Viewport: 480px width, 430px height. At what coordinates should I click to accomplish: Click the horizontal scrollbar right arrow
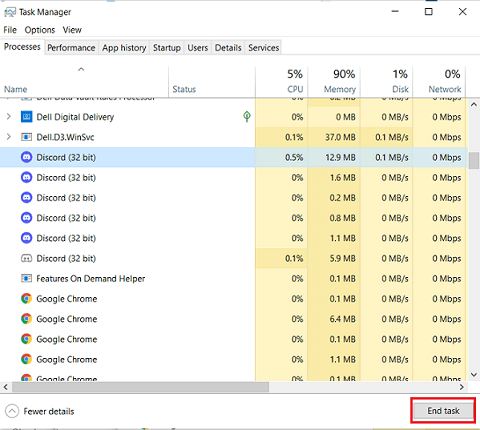tap(462, 387)
